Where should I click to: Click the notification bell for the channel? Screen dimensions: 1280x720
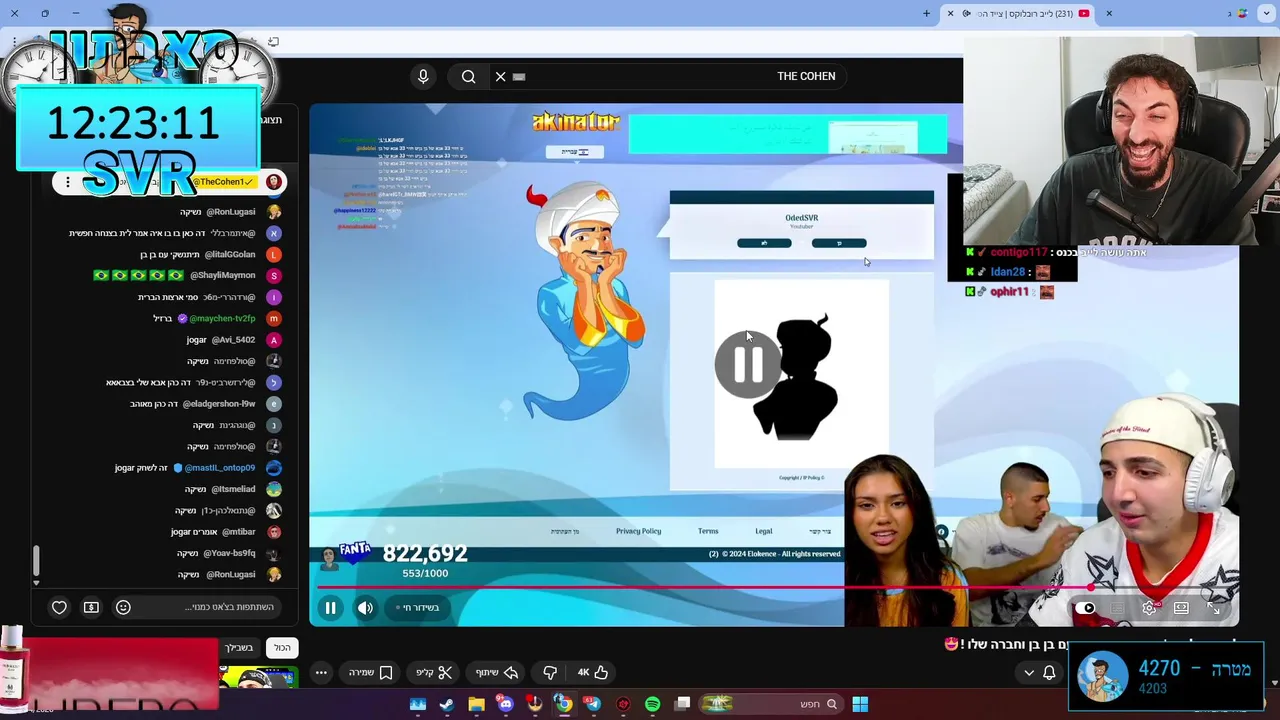pyautogui.click(x=1049, y=673)
